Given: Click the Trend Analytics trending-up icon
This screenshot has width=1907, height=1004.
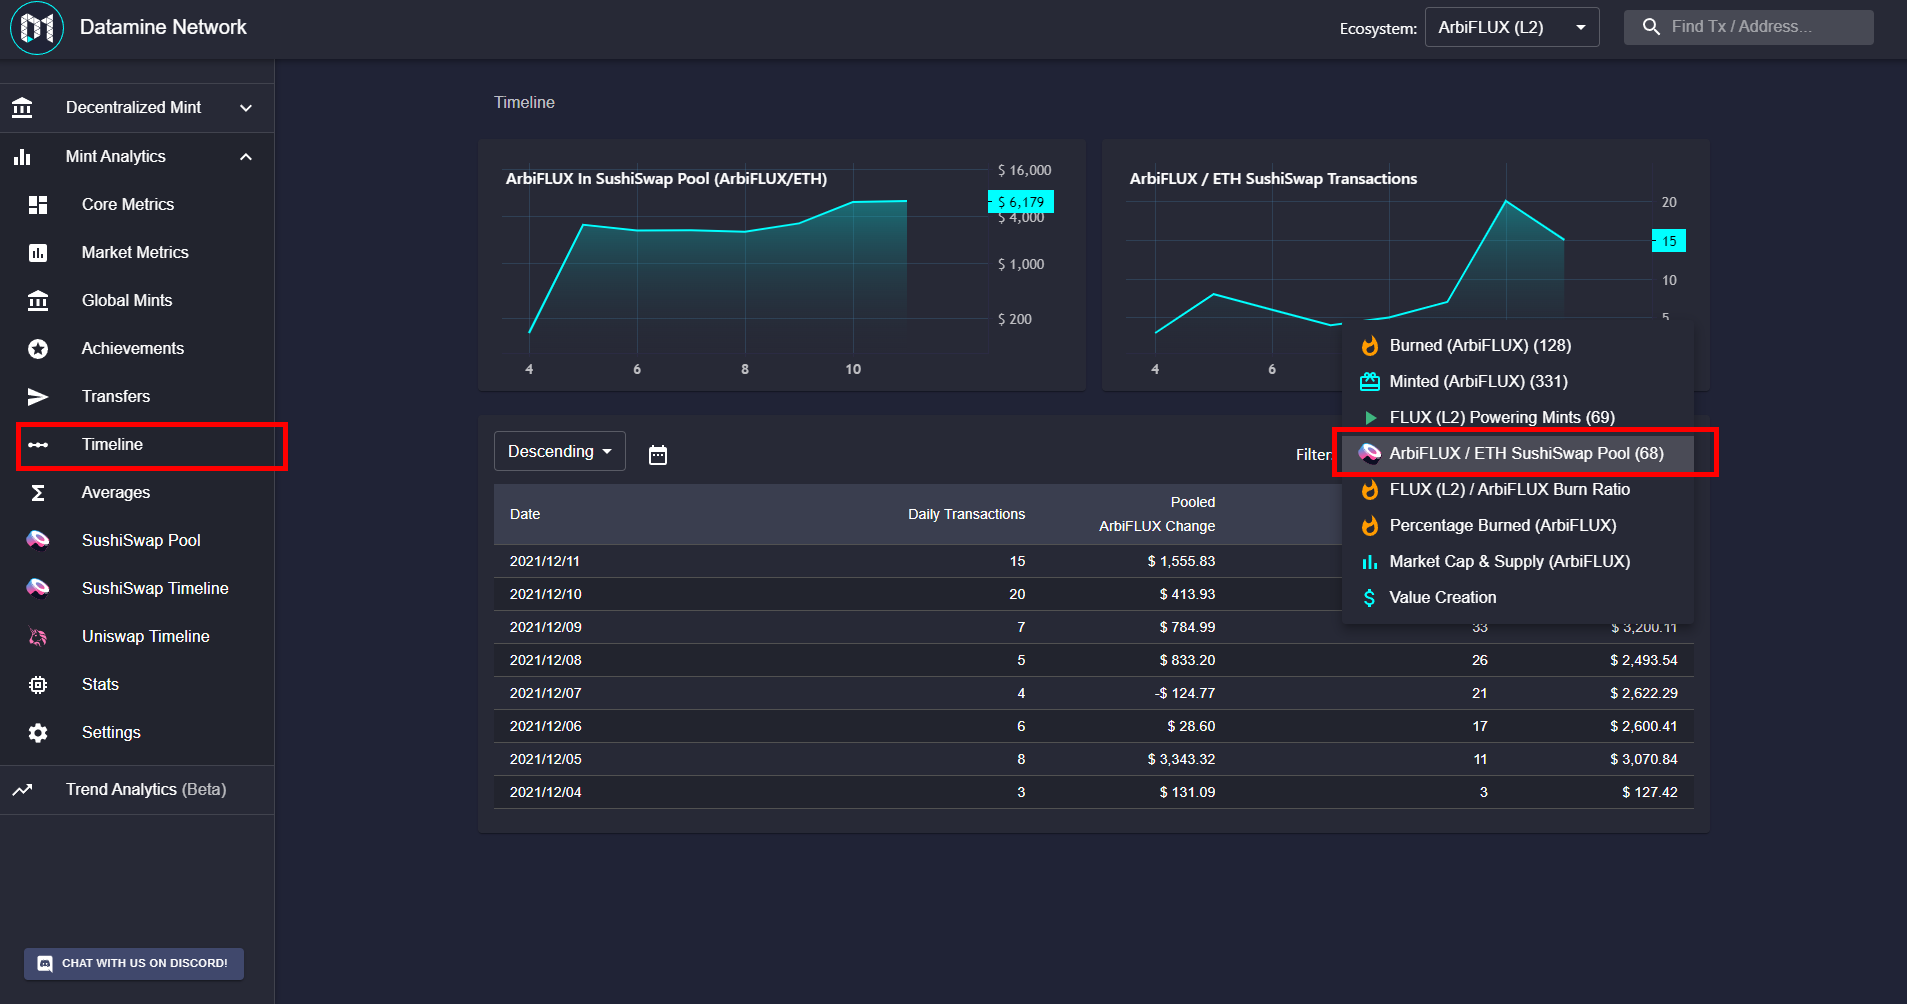Looking at the screenshot, I should (x=22, y=790).
